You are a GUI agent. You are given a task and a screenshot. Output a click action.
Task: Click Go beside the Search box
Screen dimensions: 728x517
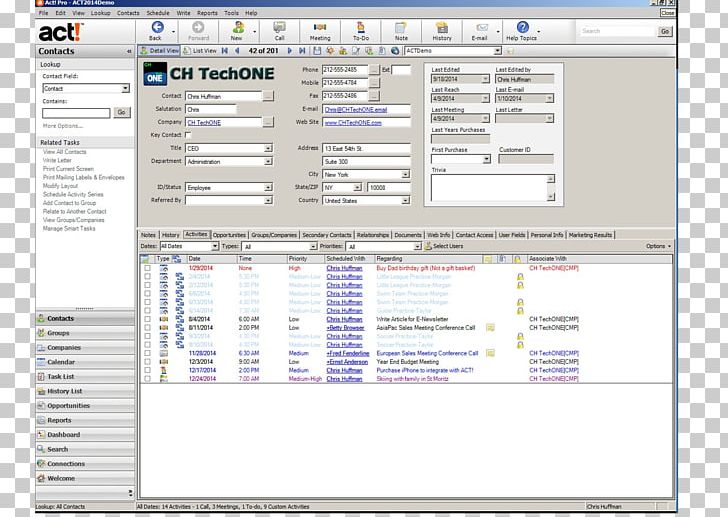(665, 31)
